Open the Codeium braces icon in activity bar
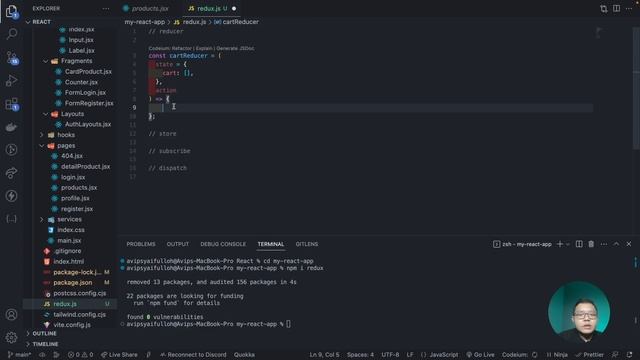The height and width of the screenshot is (360, 640). (x=11, y=219)
